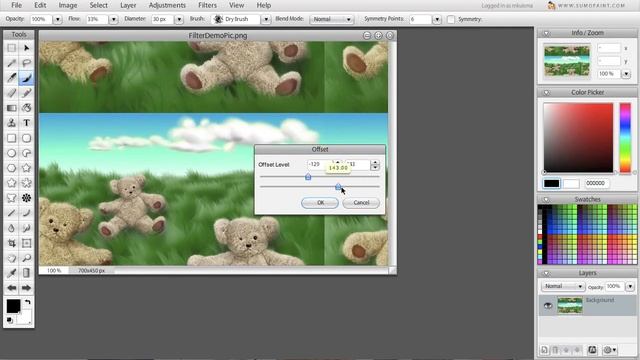
Task: Select the active Brush tool
Action: click(x=27, y=78)
